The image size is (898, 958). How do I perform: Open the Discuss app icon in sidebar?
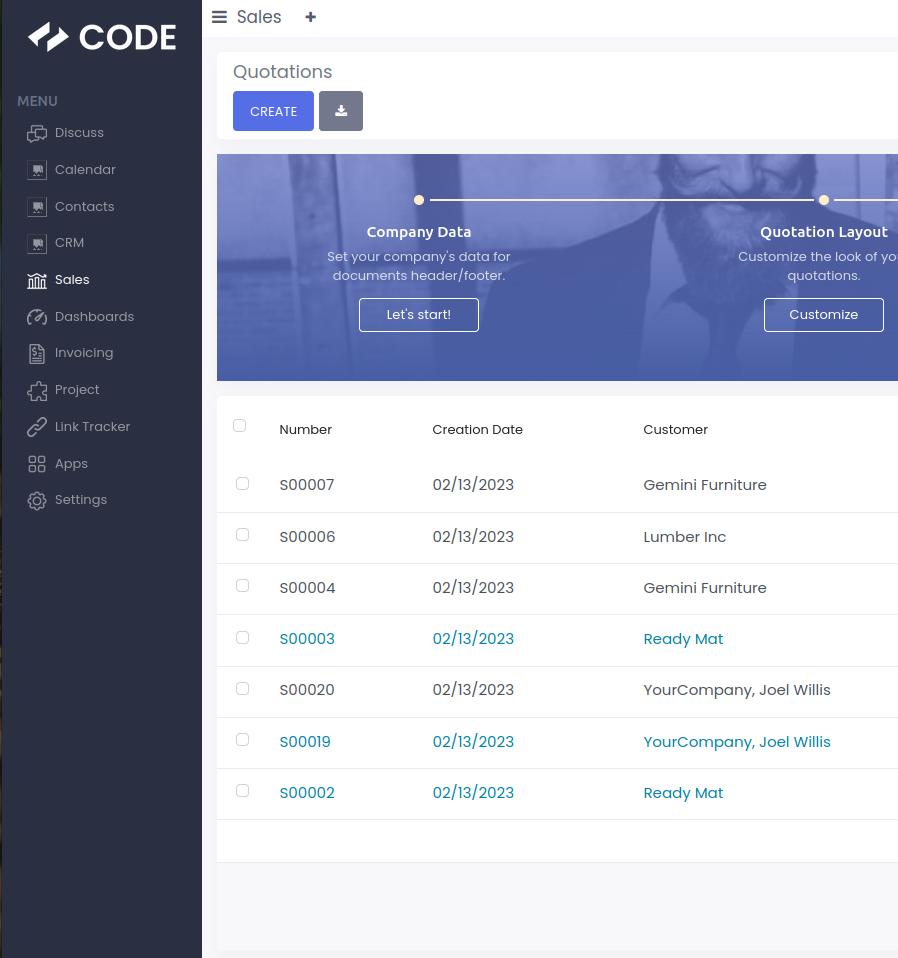point(37,133)
